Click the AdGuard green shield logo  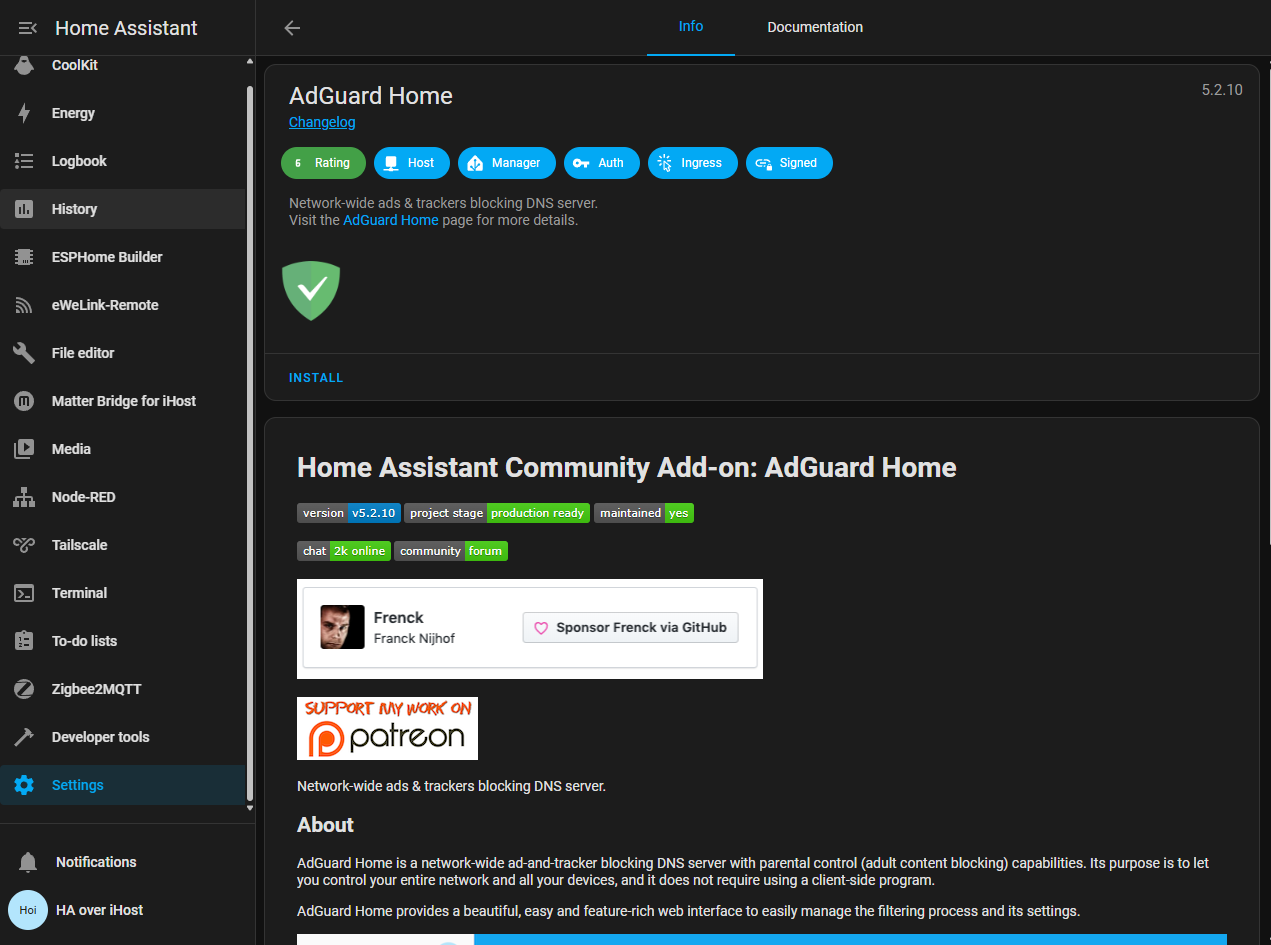click(312, 290)
